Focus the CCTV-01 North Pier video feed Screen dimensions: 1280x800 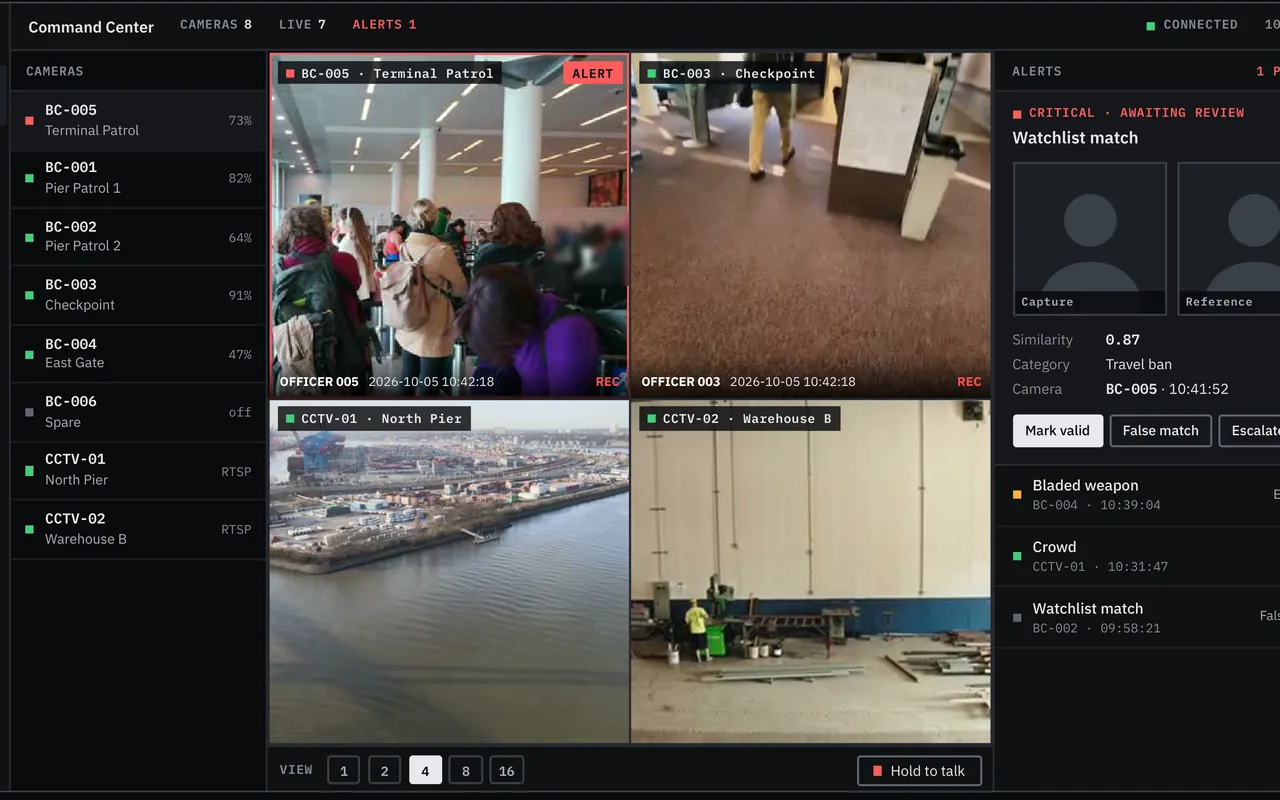click(x=449, y=572)
